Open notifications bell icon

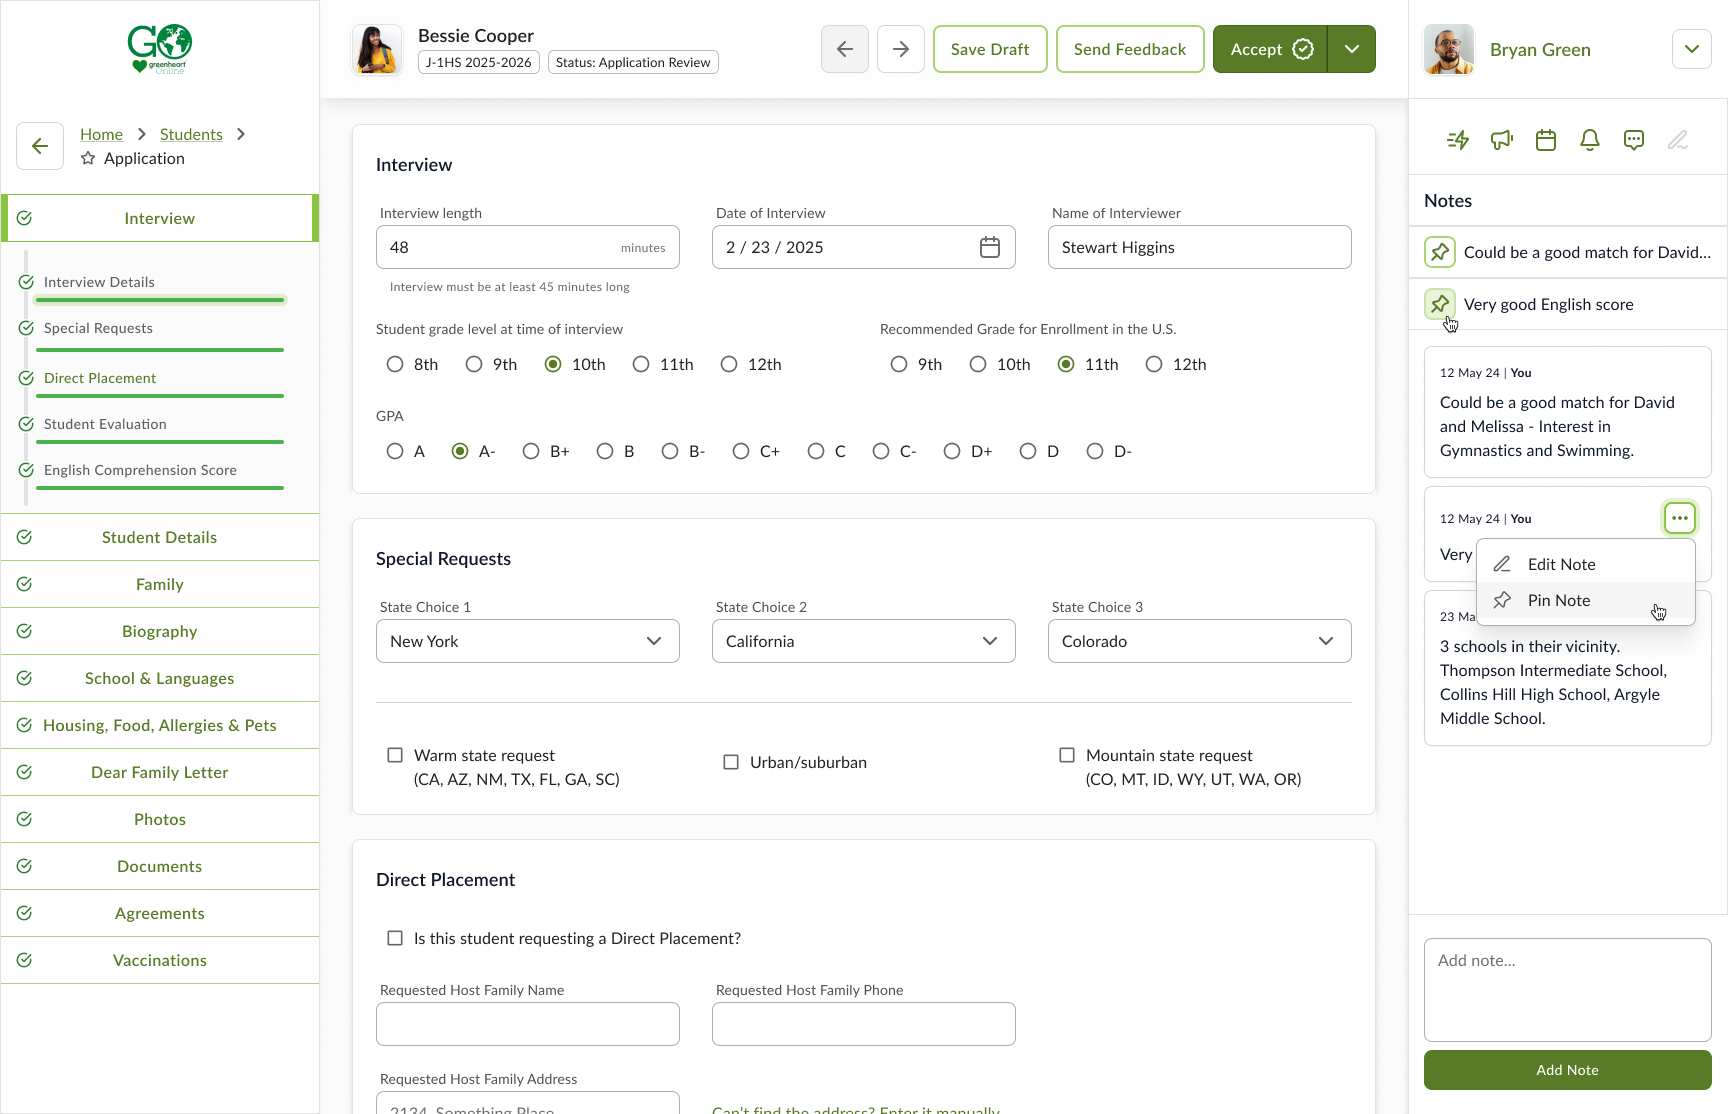point(1590,140)
